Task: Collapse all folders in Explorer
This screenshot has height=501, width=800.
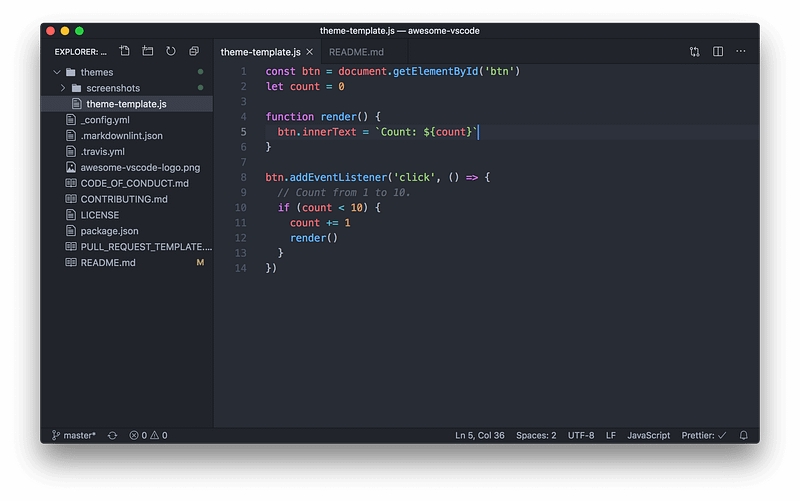Action: point(194,51)
